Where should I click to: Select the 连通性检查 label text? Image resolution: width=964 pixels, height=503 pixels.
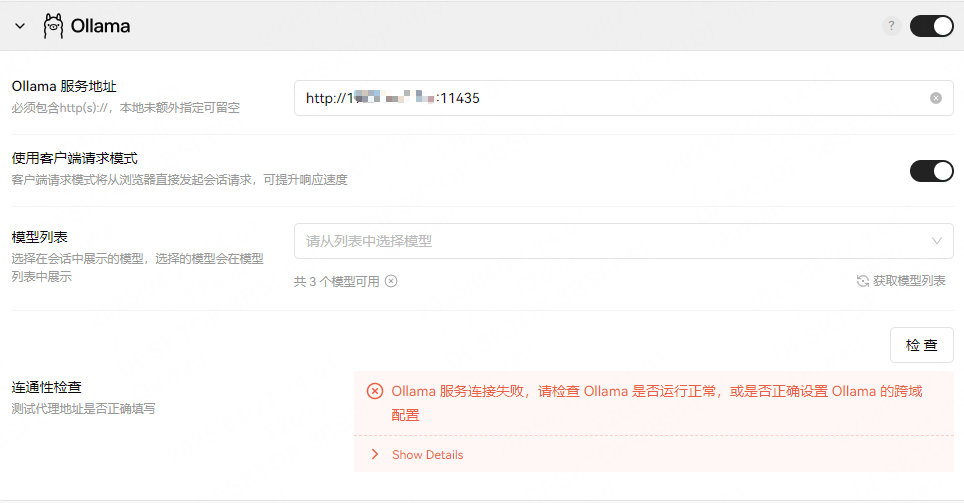47,387
